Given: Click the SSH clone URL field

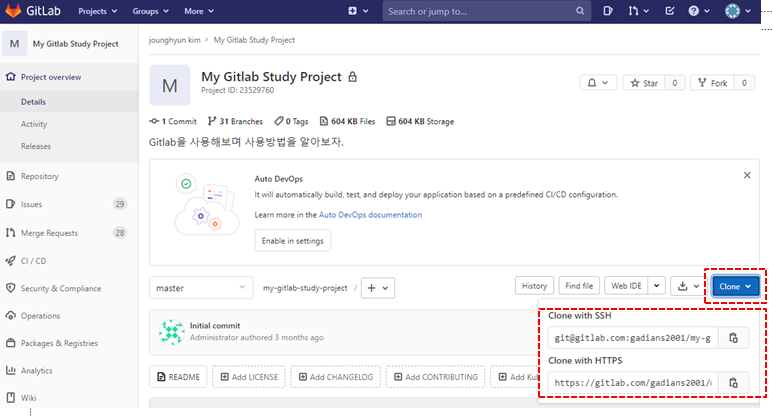Looking at the screenshot, I should click(x=632, y=338).
